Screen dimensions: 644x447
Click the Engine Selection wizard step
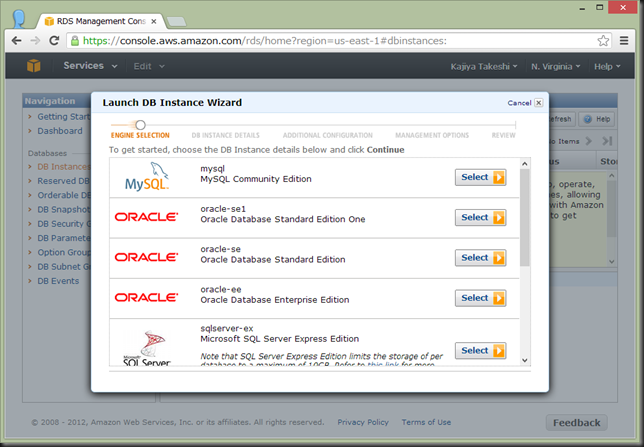pyautogui.click(x=140, y=135)
